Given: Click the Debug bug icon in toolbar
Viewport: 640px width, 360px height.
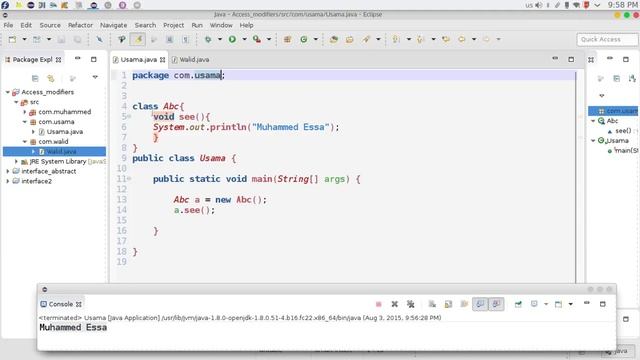Looking at the screenshot, I should click(208, 39).
